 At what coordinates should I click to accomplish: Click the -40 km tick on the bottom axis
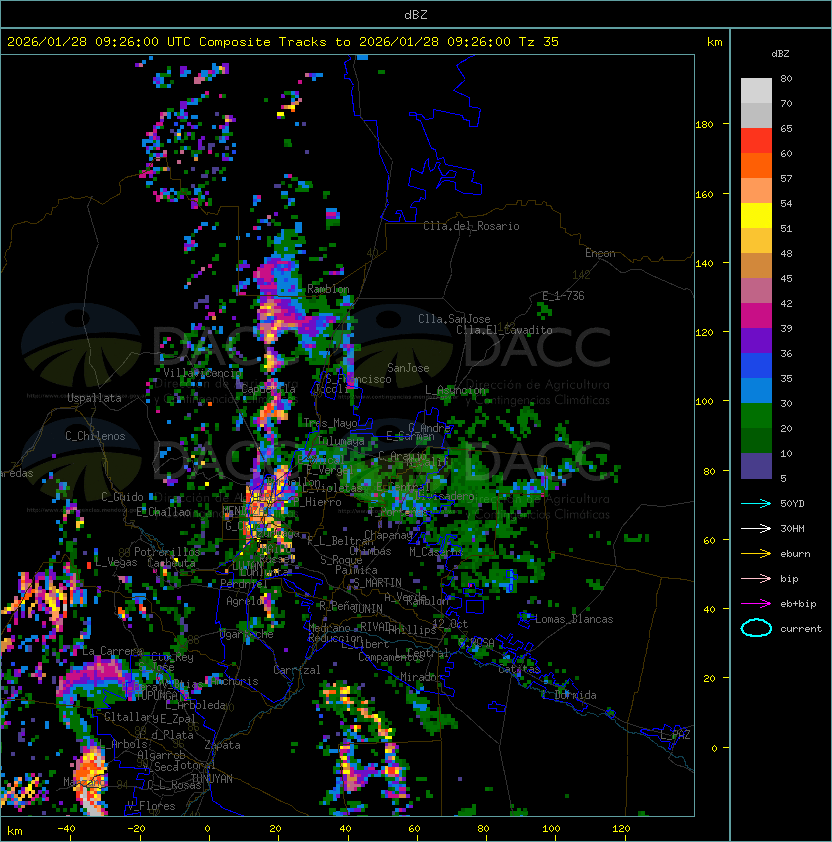coord(66,829)
